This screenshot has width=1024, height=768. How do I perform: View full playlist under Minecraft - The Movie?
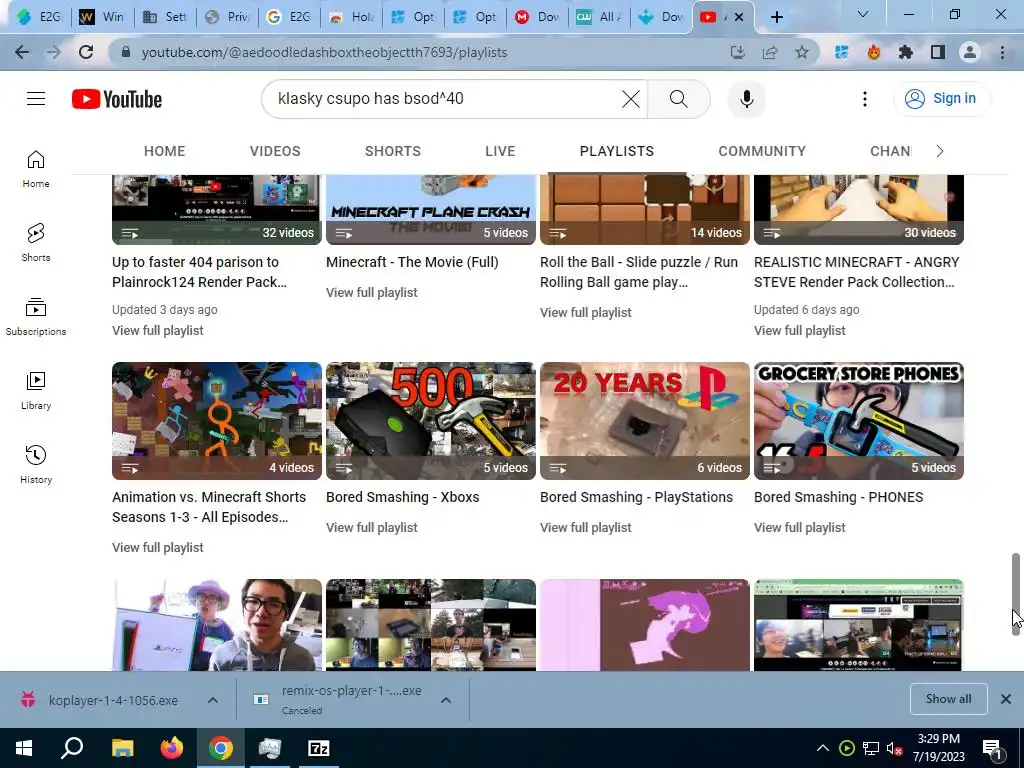tap(372, 293)
